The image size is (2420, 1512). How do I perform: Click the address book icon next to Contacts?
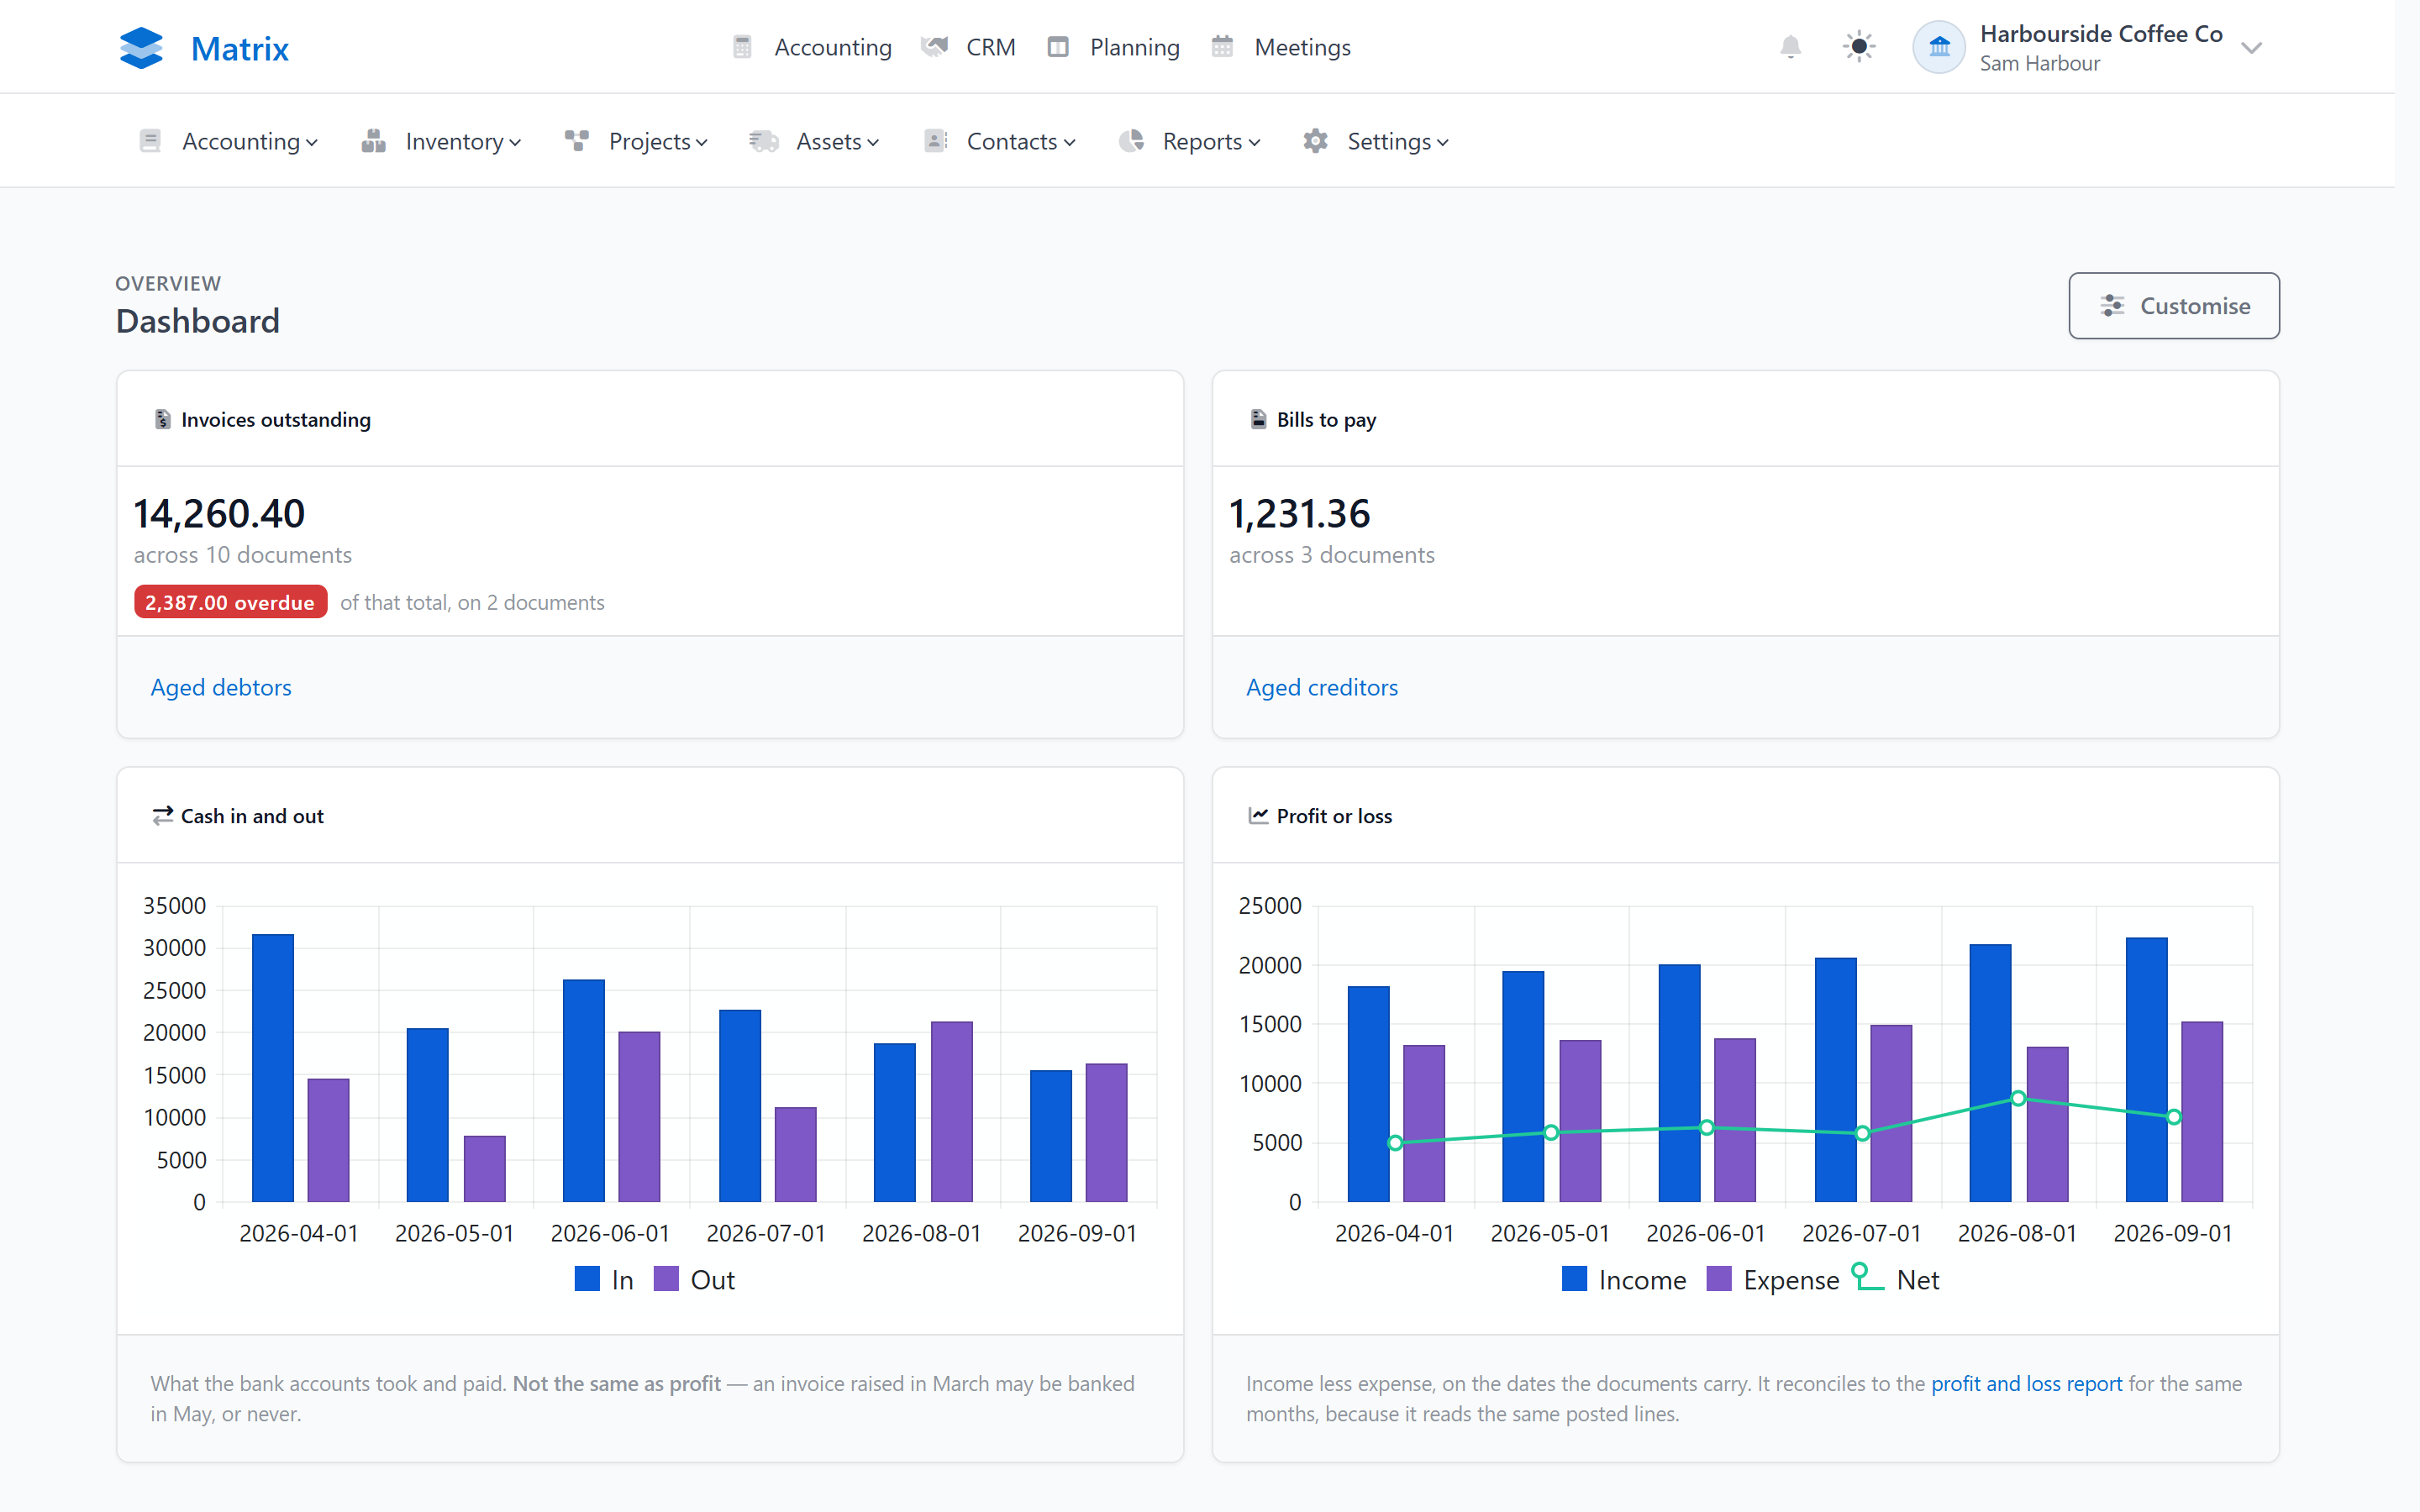click(x=935, y=141)
